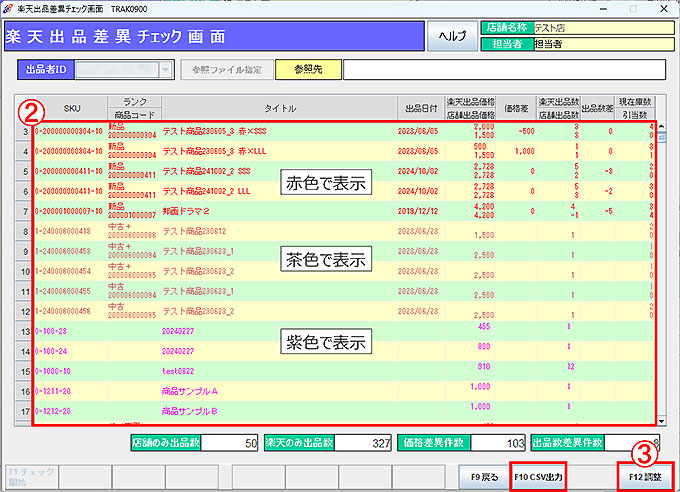Select the タイトル column header
Screen dimensions: 680x492
[279, 107]
